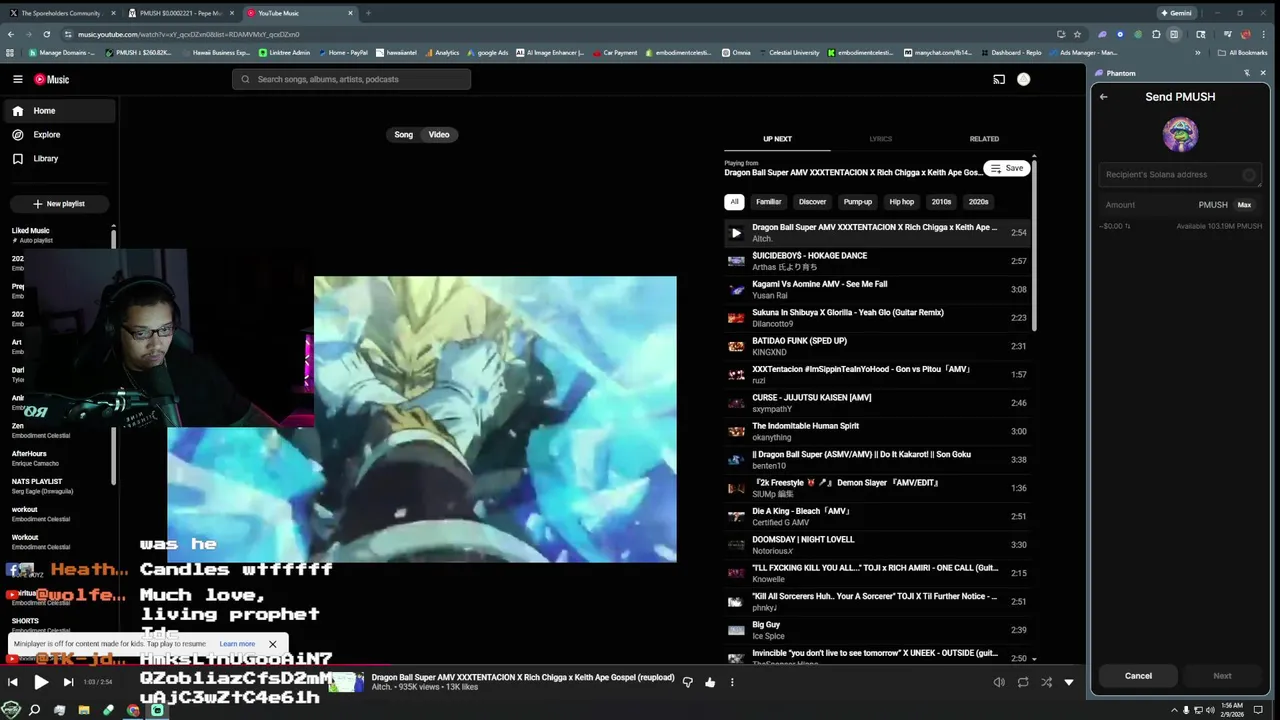This screenshot has height=720, width=1280.
Task: Play the $UICIDEBOY$ - HOKAGE DANCE track
Action: [877, 261]
